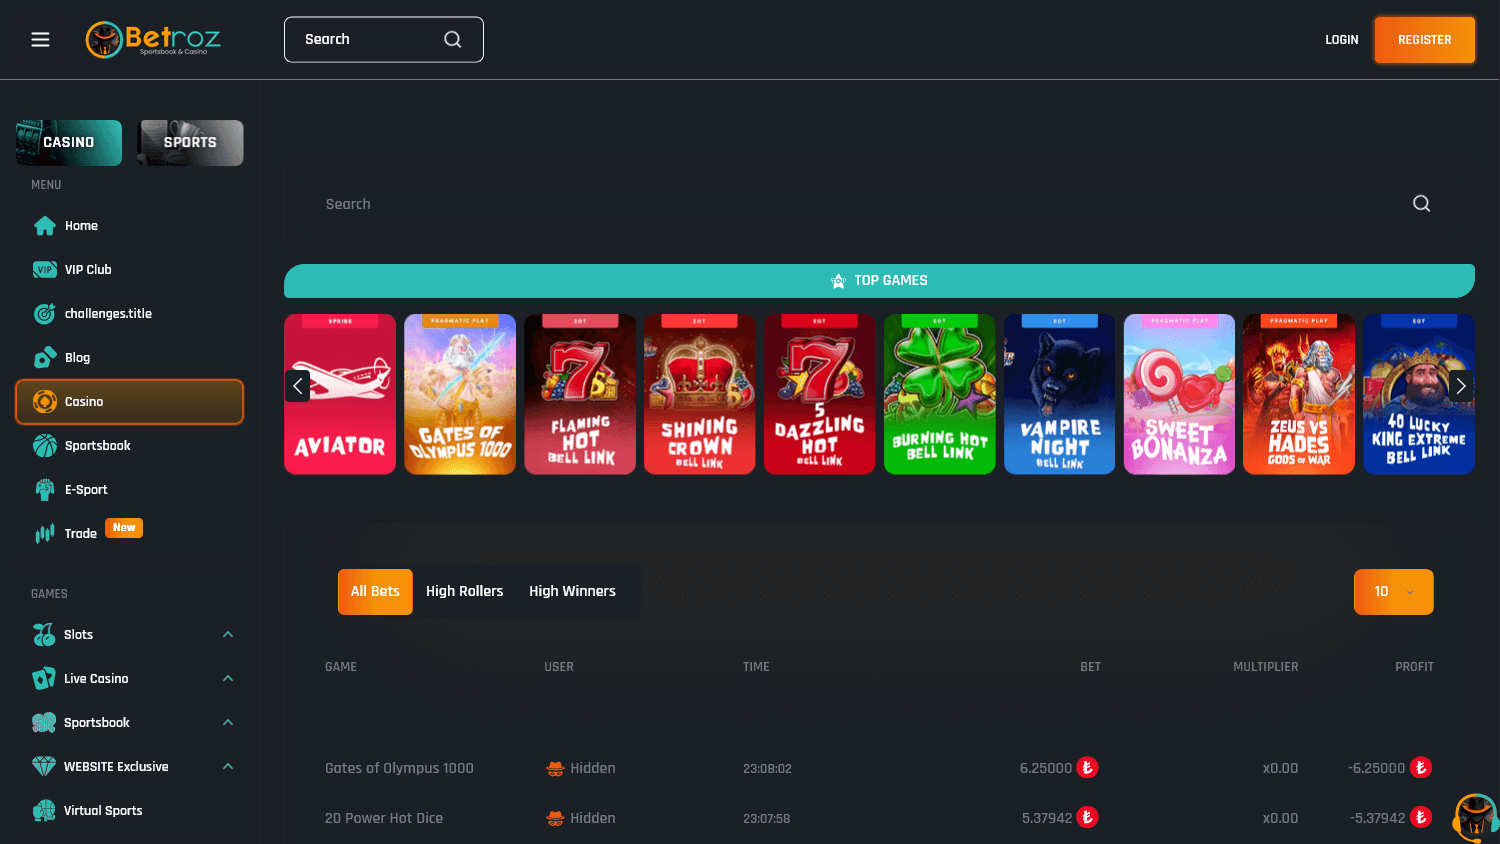Click the 20 Power Hot Dice row text
The width and height of the screenshot is (1500, 844).
pyautogui.click(x=384, y=818)
